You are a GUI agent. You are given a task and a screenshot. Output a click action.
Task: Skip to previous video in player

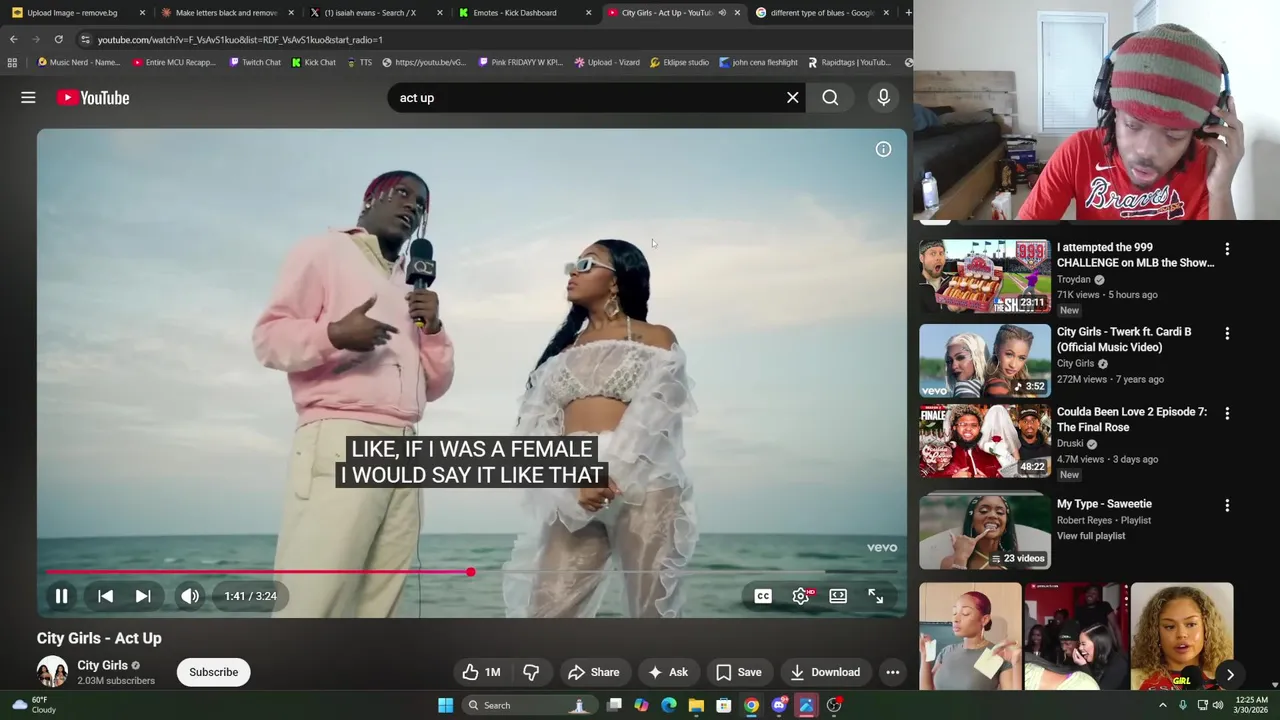click(x=105, y=596)
